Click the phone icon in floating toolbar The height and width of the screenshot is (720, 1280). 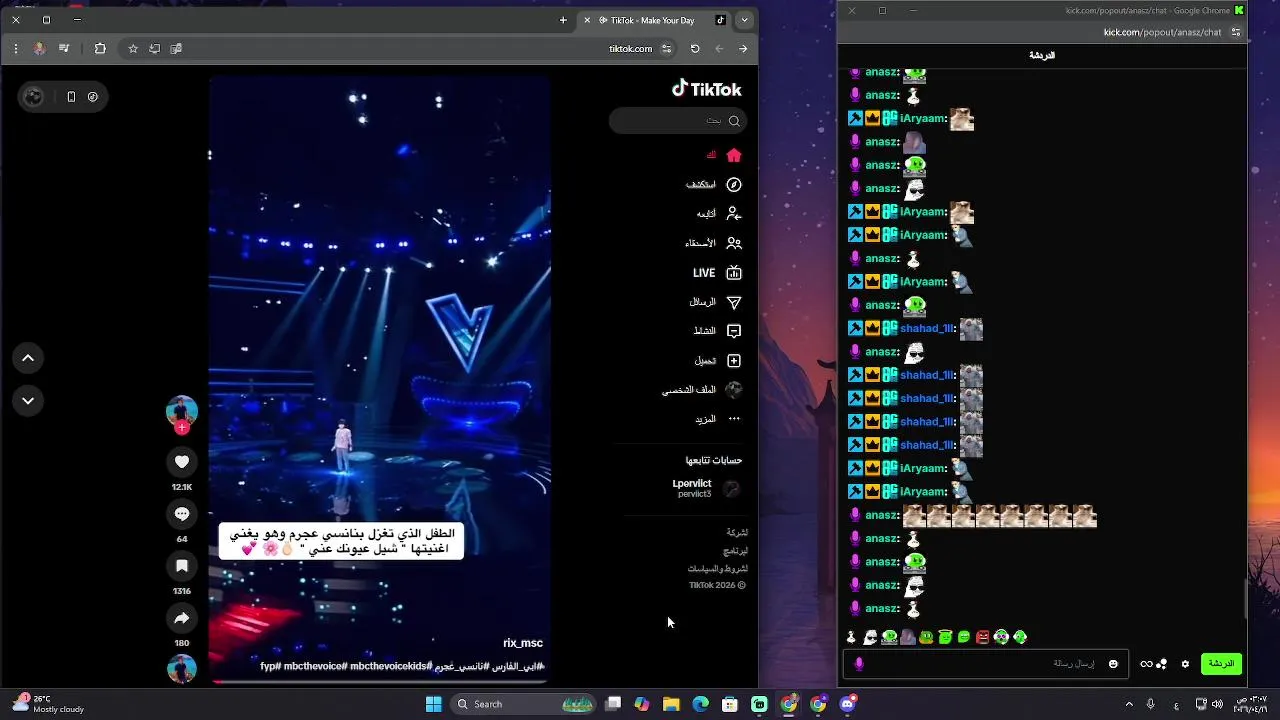(x=71, y=97)
